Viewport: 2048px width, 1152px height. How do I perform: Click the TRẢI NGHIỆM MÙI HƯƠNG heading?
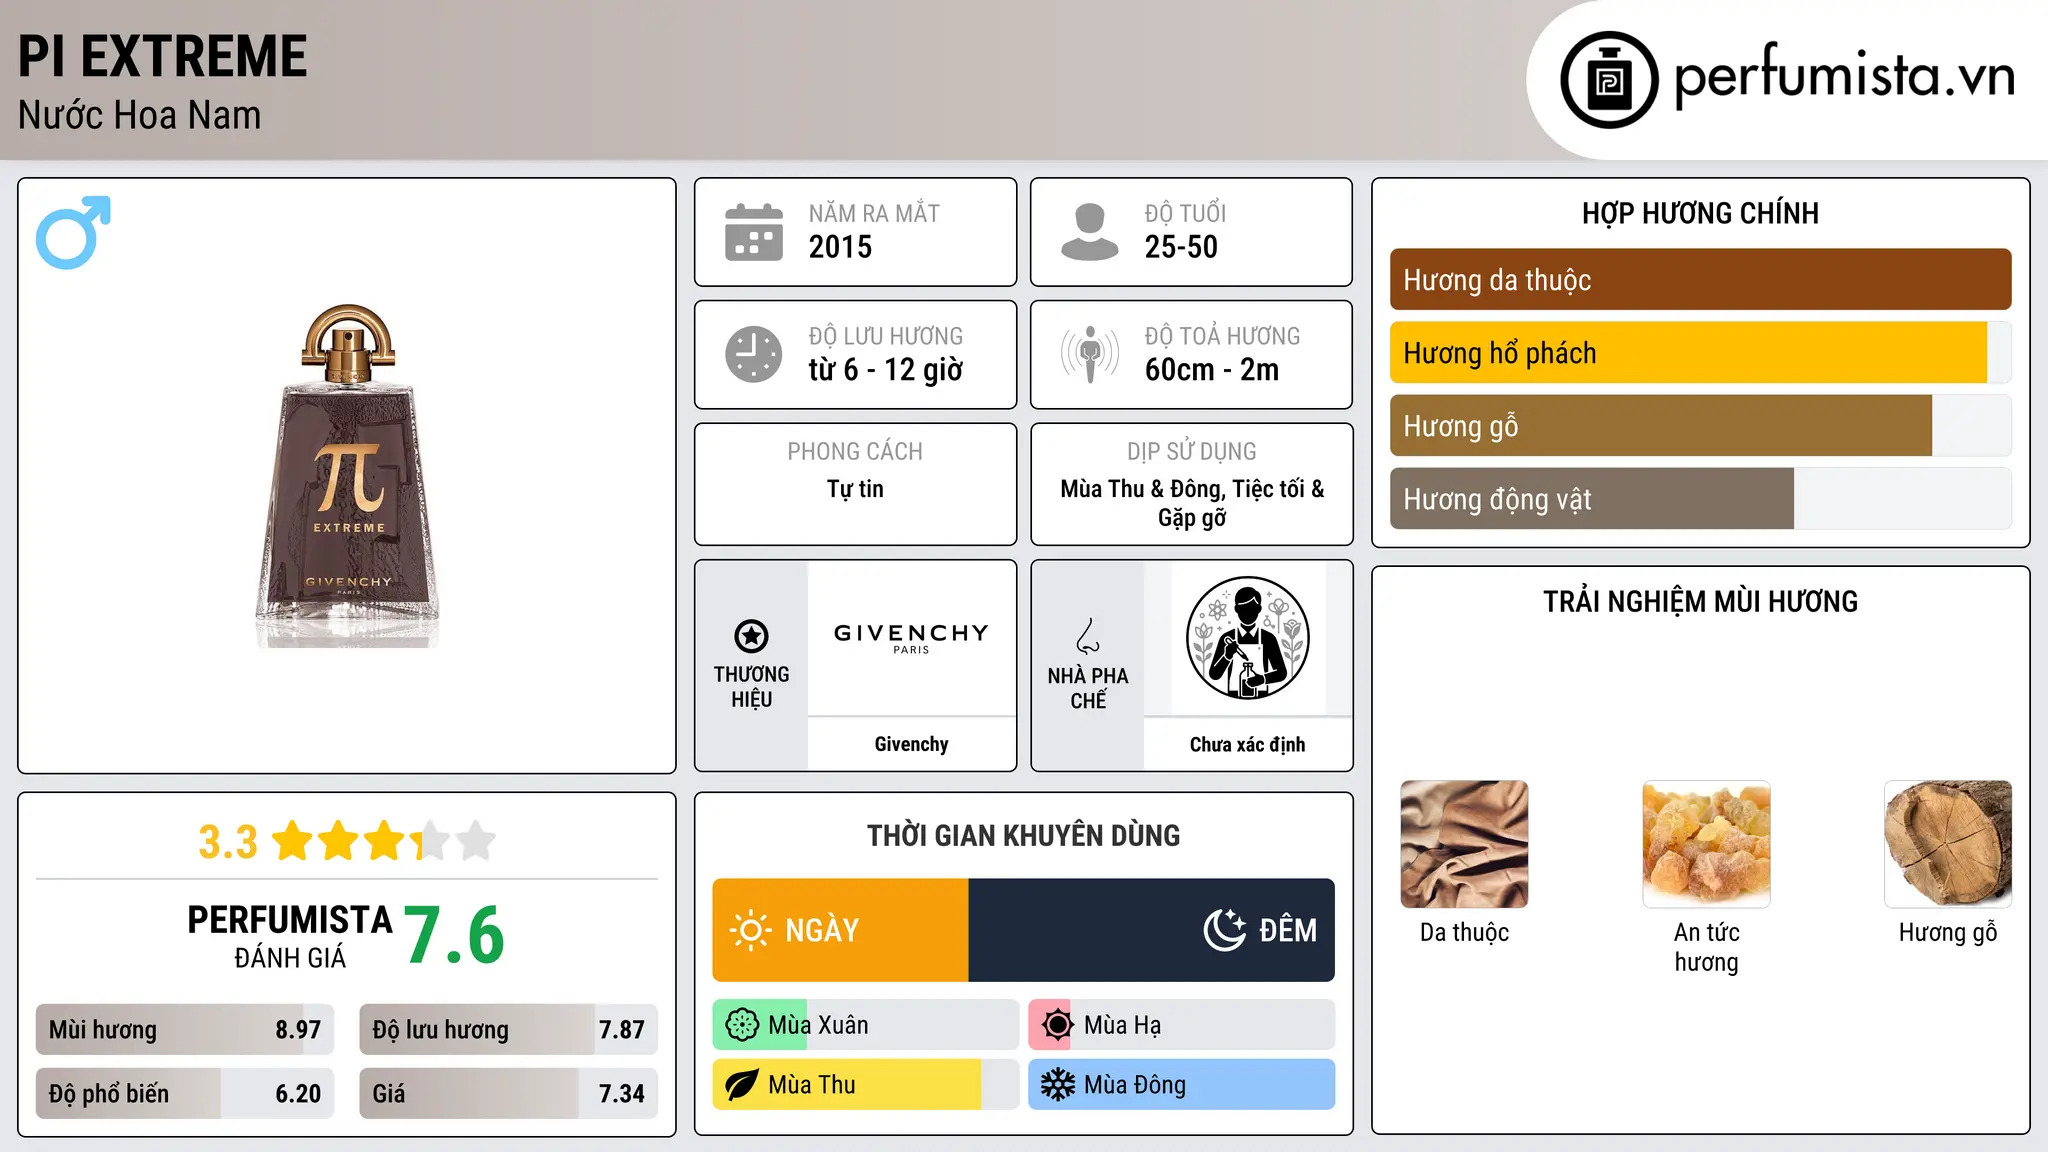point(1700,602)
